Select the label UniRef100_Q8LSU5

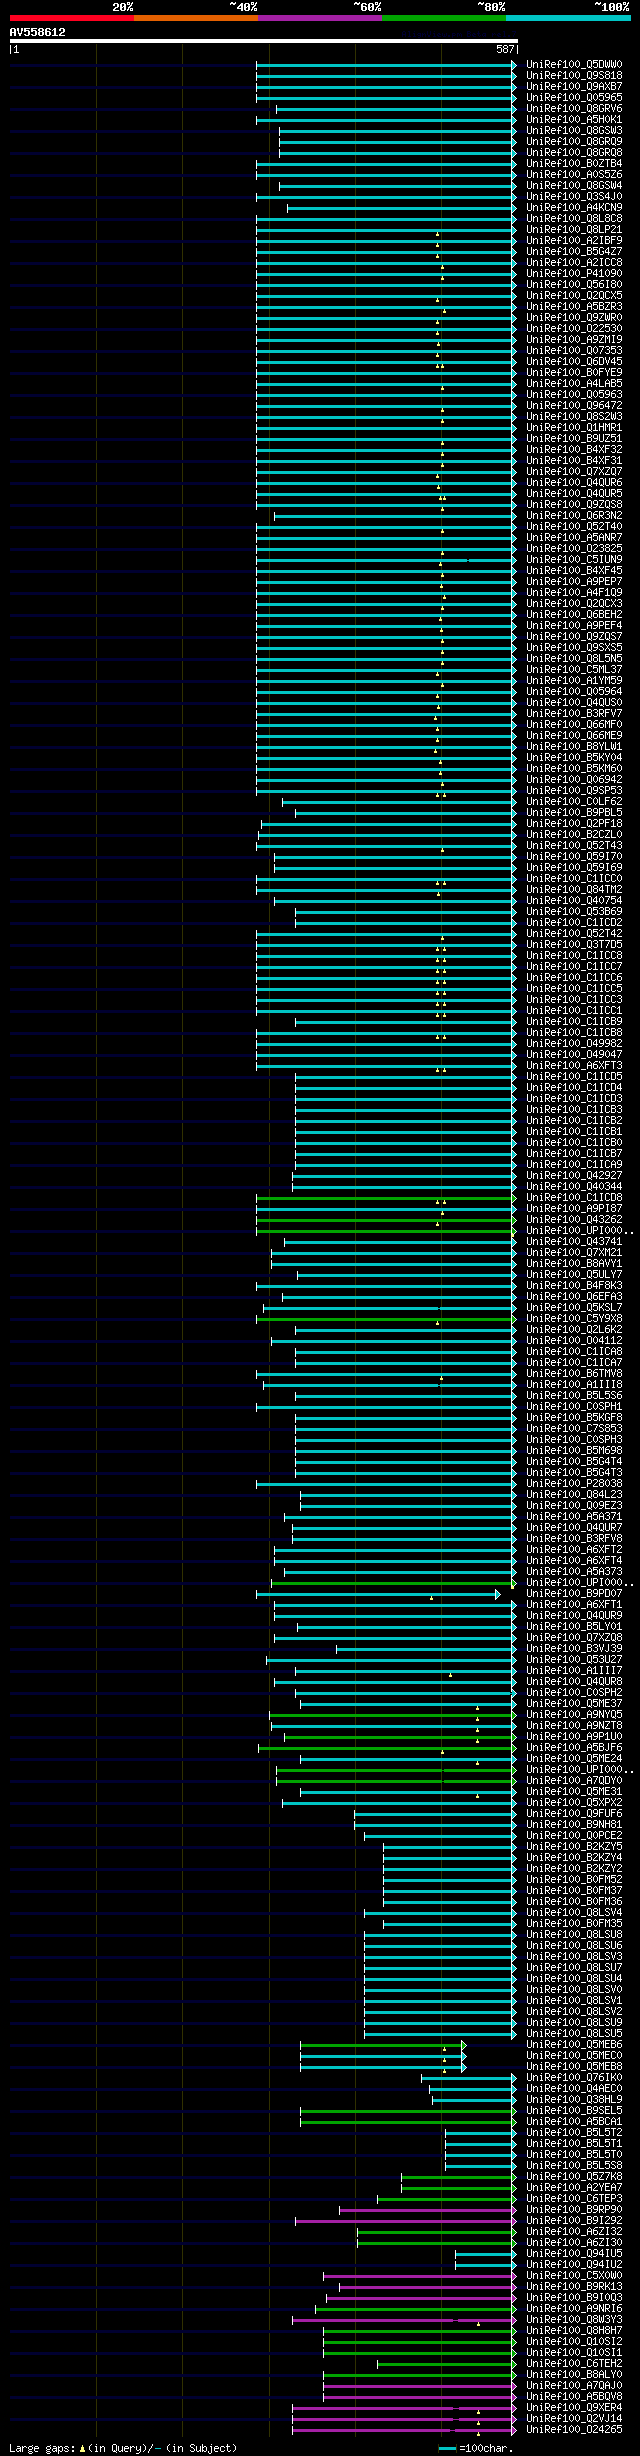click(574, 2034)
